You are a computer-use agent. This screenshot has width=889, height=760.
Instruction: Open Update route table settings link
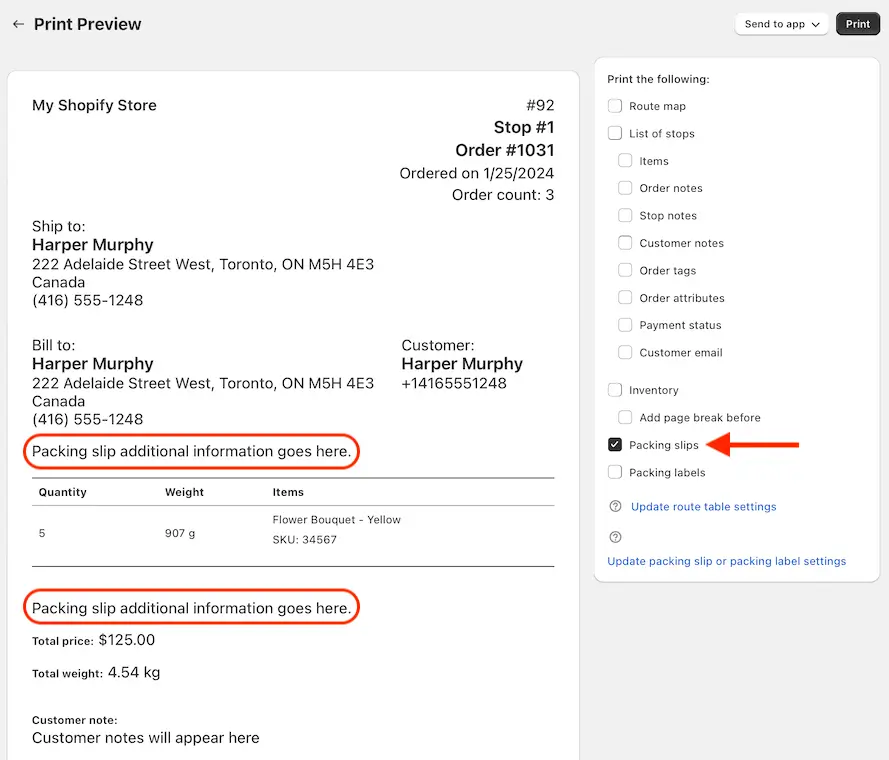click(703, 506)
